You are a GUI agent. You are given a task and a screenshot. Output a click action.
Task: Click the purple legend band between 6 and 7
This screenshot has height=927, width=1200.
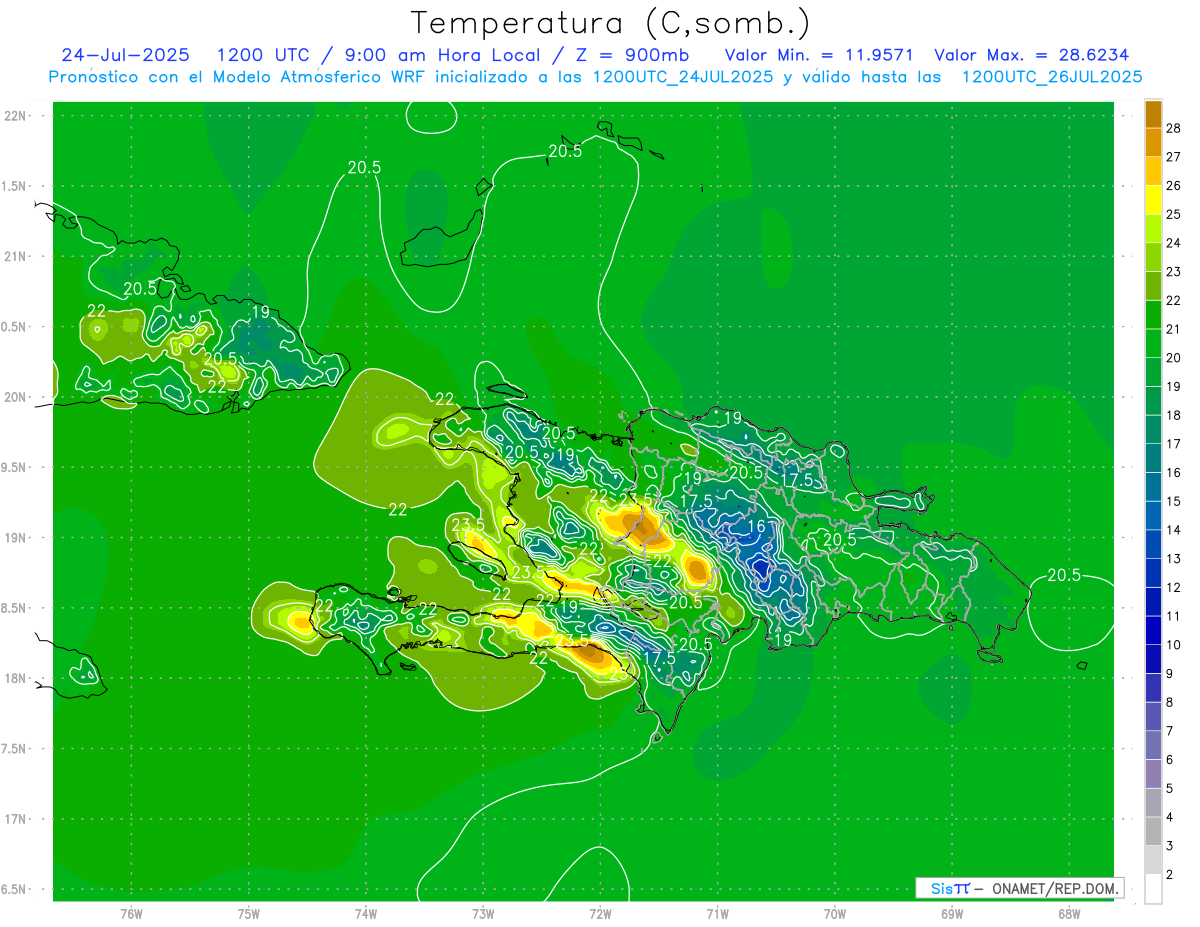pos(1153,746)
